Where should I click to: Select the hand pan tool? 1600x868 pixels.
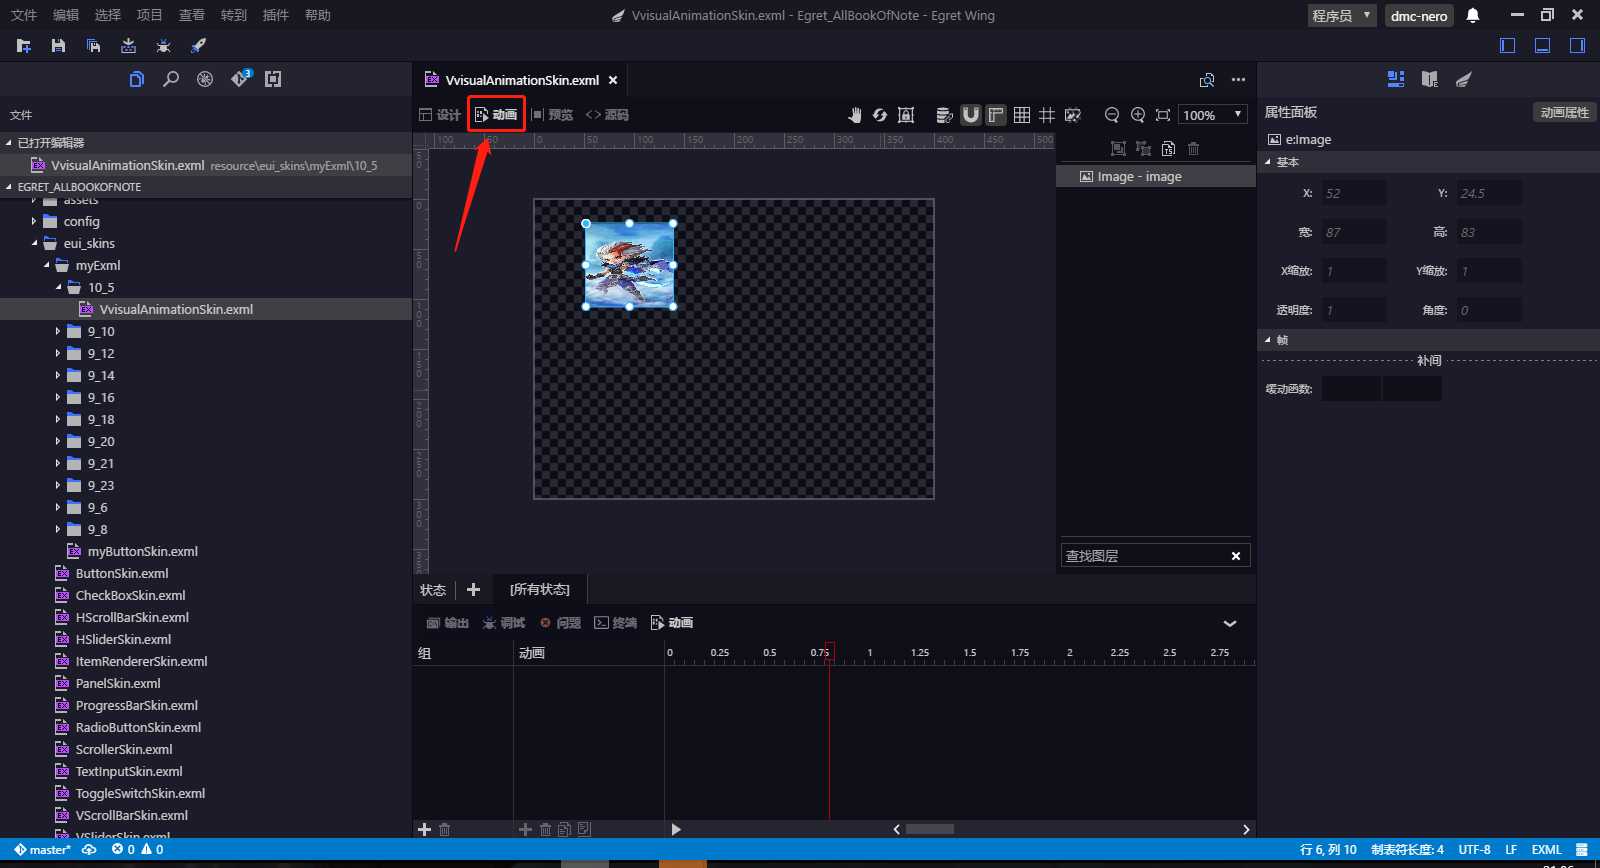(854, 115)
